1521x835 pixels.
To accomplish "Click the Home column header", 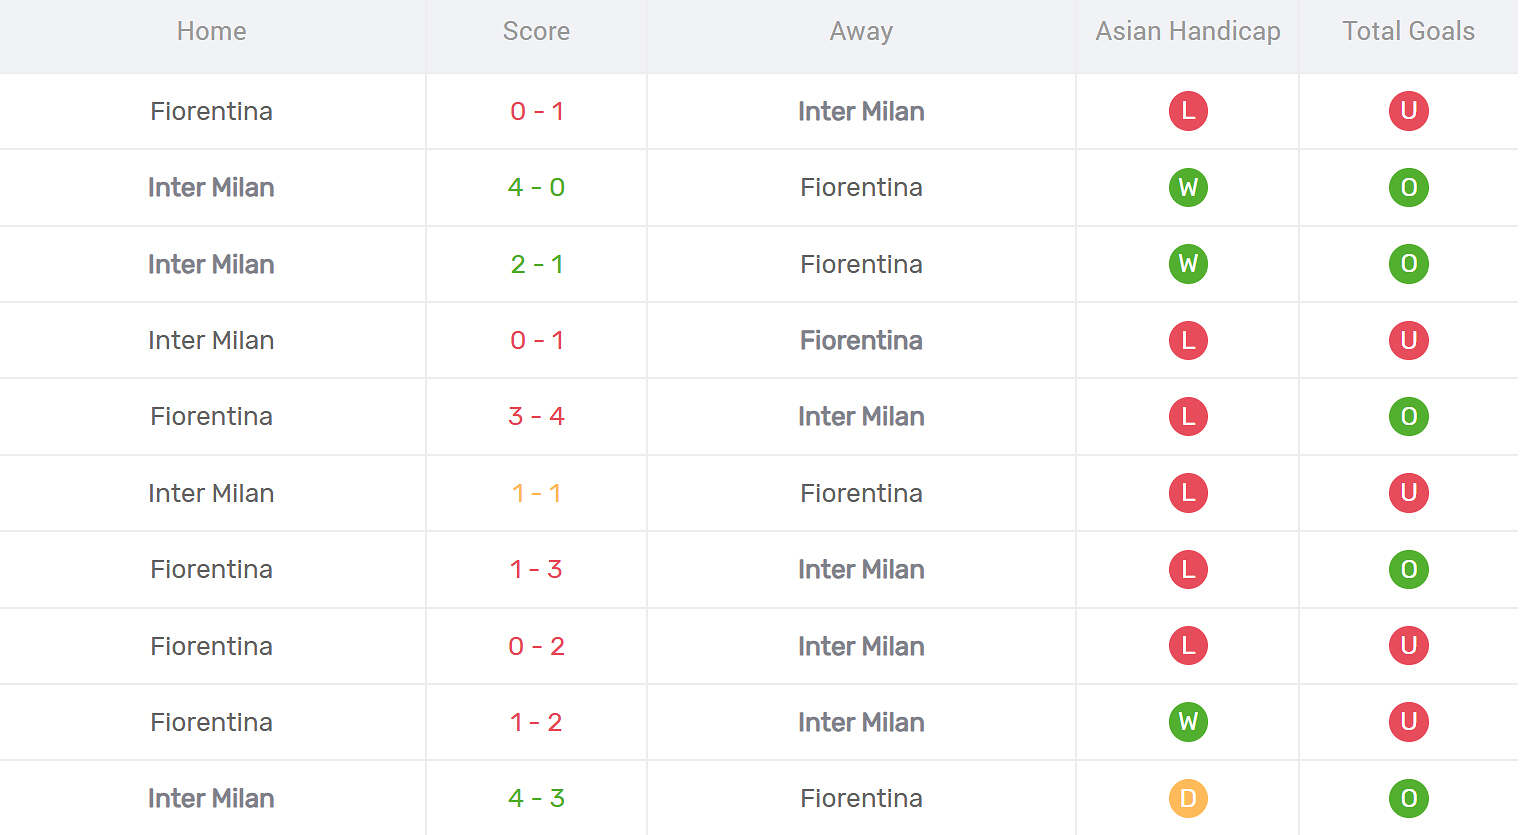I will click(211, 31).
